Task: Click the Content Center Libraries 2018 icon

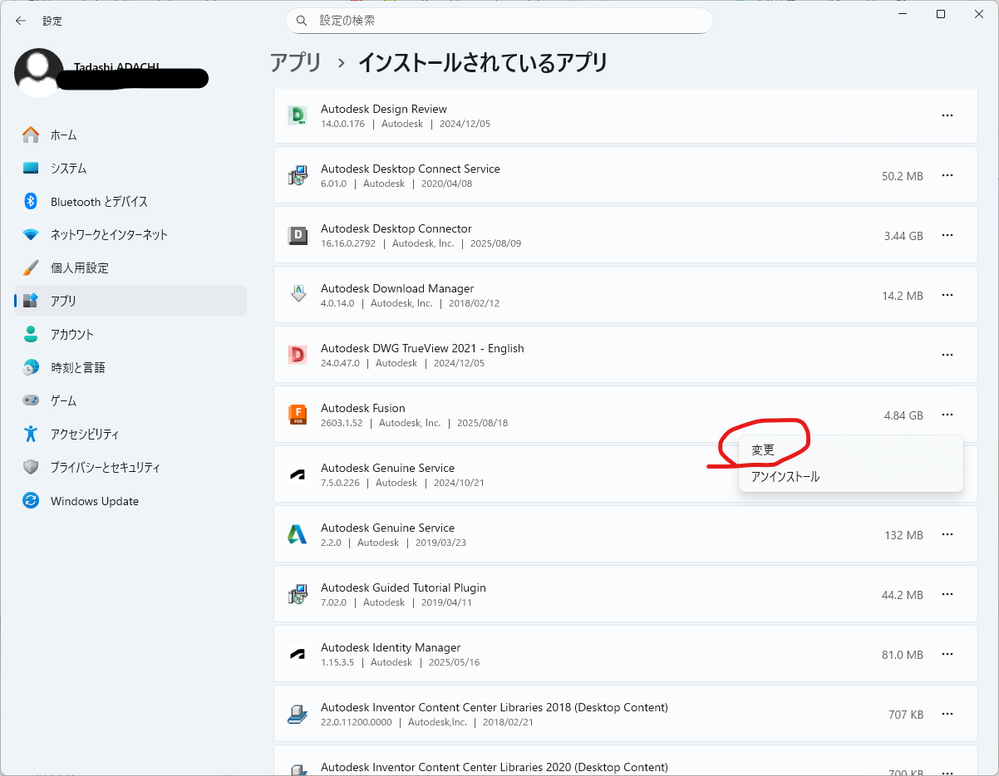Action: tap(298, 714)
